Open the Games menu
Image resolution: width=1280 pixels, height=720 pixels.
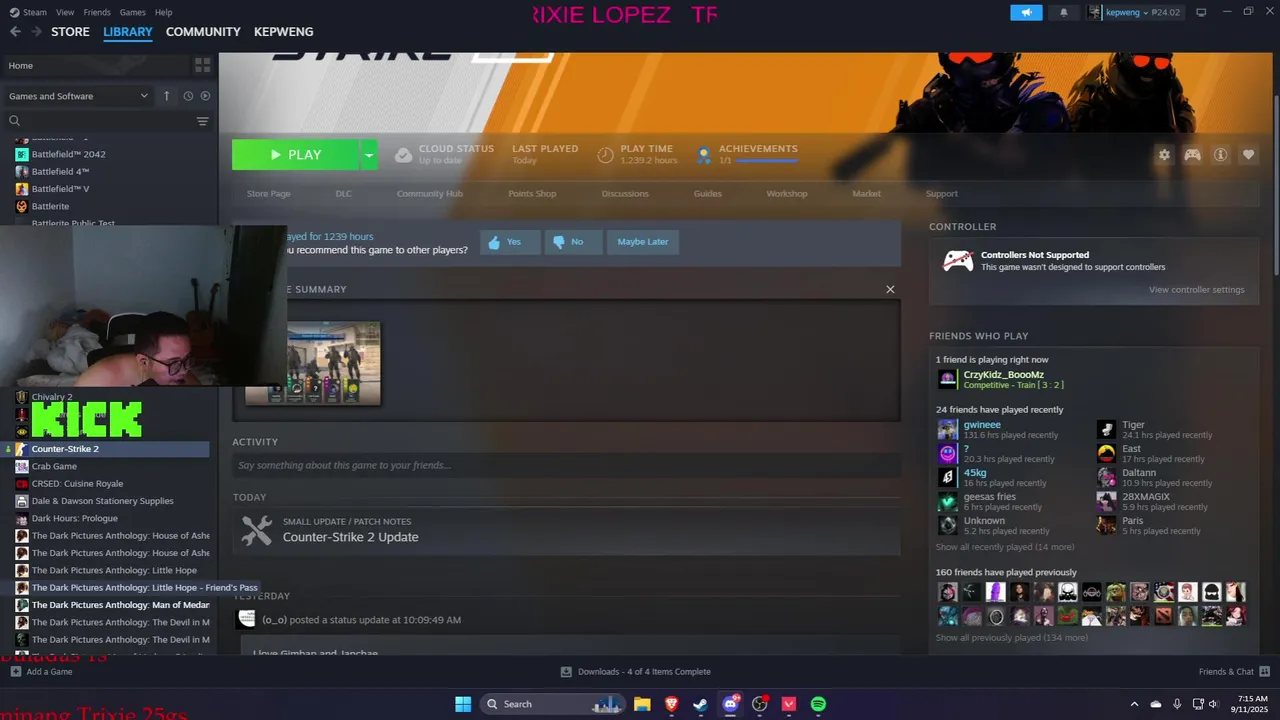click(x=132, y=12)
